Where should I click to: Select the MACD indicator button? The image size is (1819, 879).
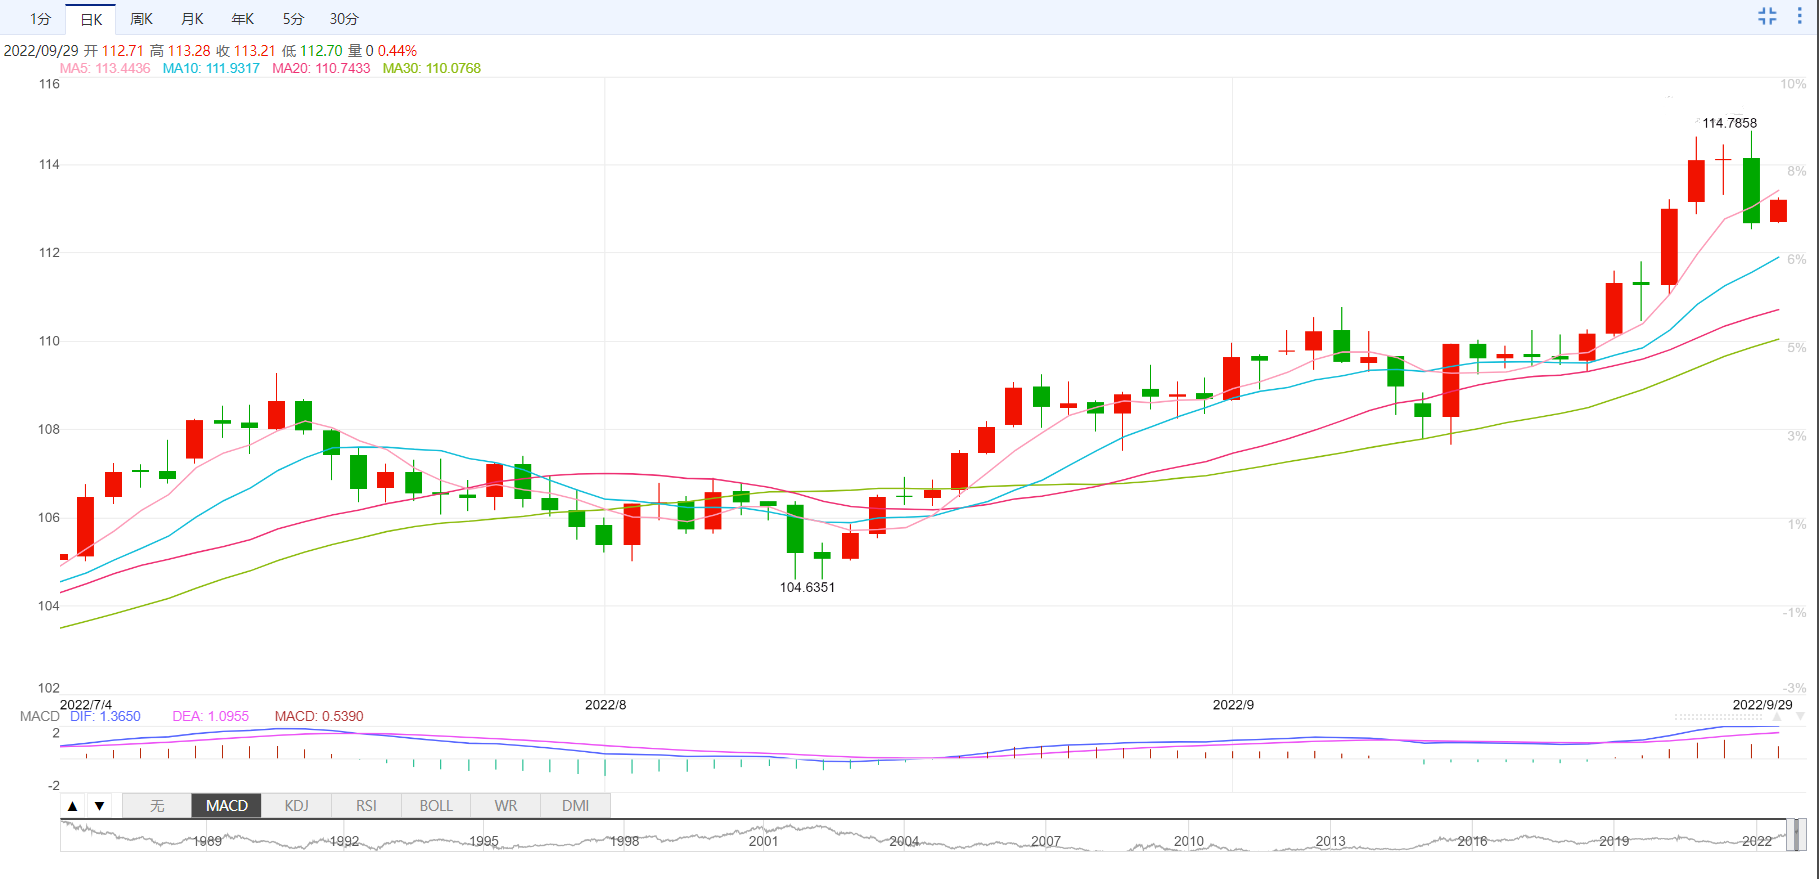(227, 806)
